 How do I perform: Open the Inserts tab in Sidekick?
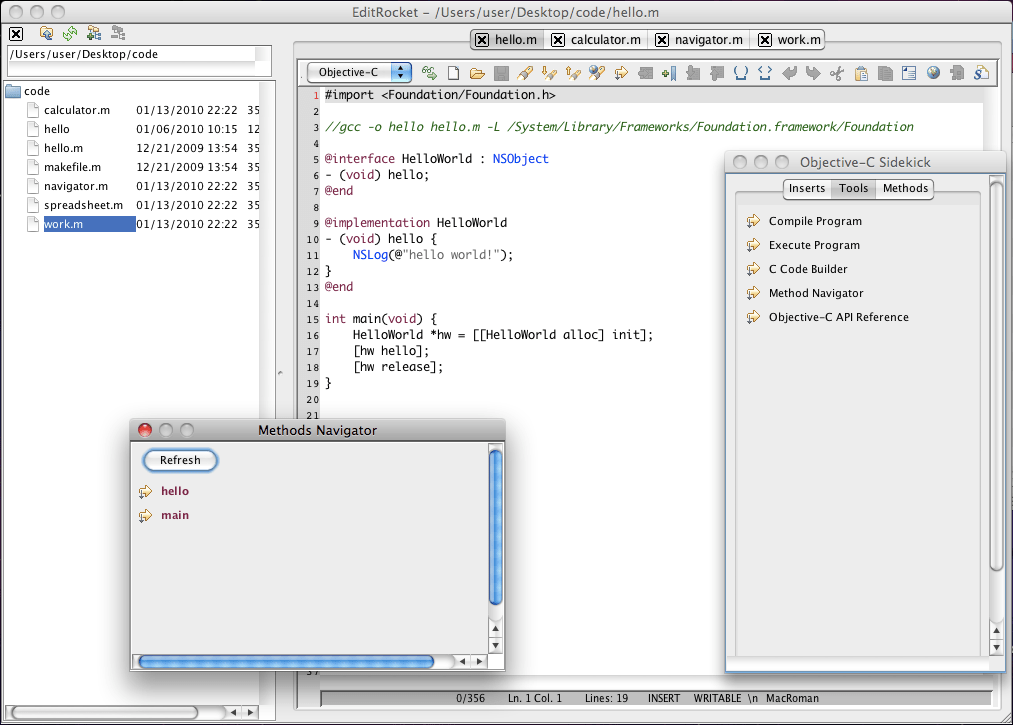coord(807,189)
